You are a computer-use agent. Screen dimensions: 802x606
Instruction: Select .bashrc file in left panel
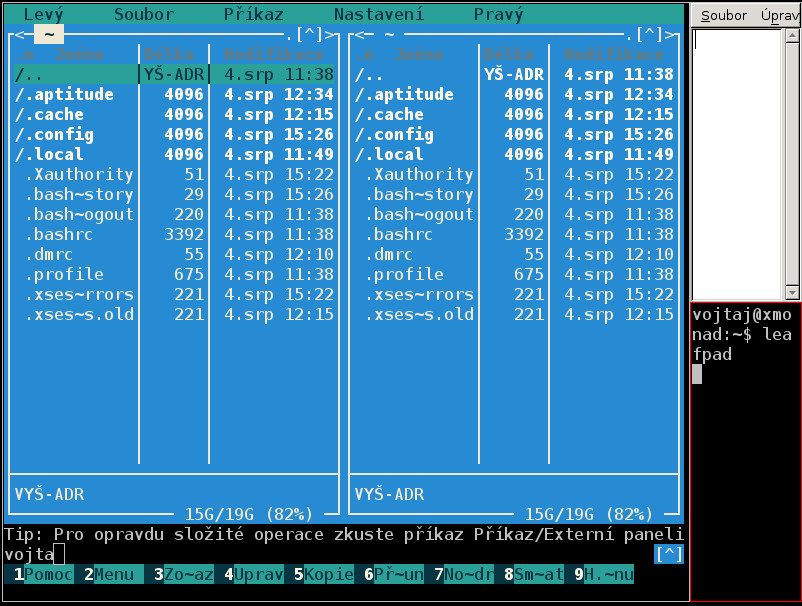tap(174, 234)
